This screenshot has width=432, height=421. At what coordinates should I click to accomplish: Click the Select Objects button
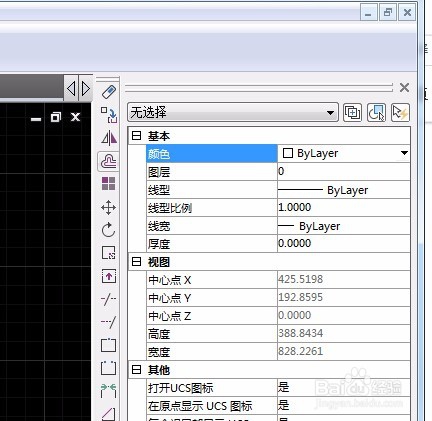(376, 112)
